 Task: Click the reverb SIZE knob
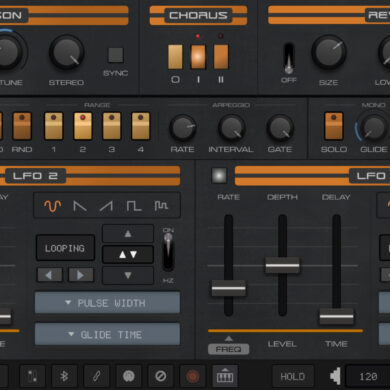pos(329,52)
